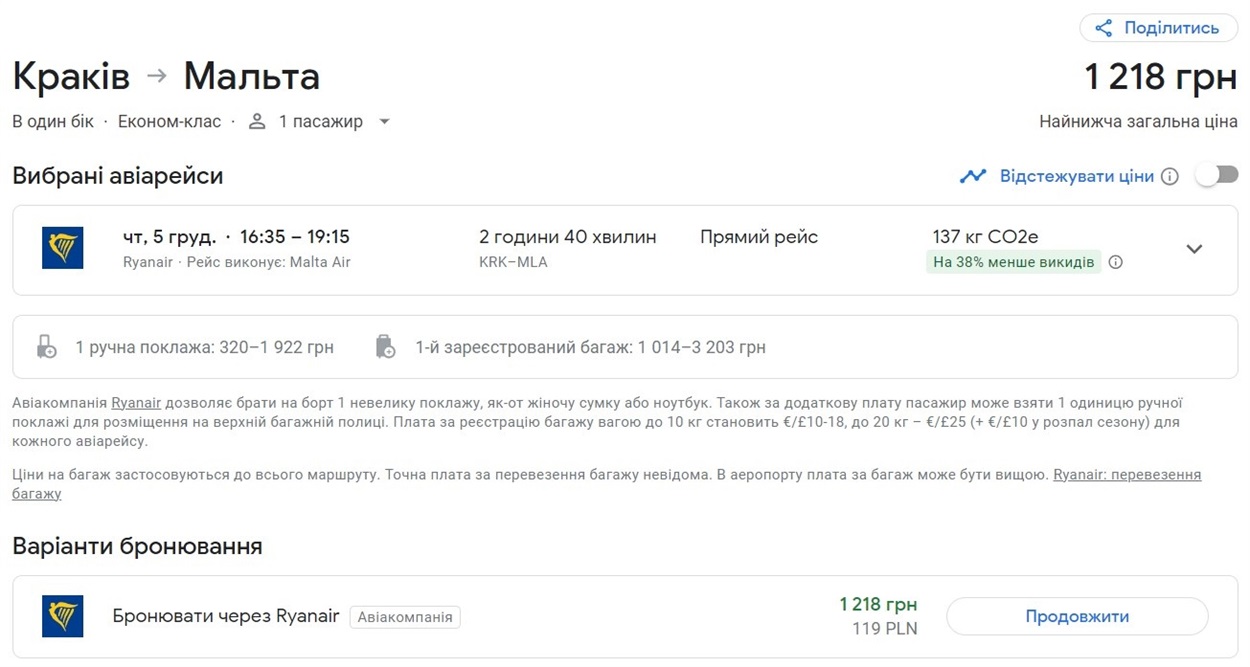Click the Варіанти бронювання heading

(x=137, y=546)
